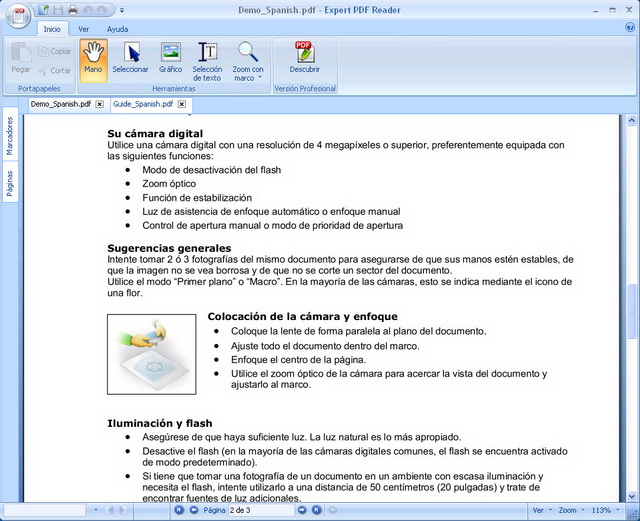Choose the Gráfico image selection tool
Screen dimensions: 640x521
pyautogui.click(x=171, y=60)
